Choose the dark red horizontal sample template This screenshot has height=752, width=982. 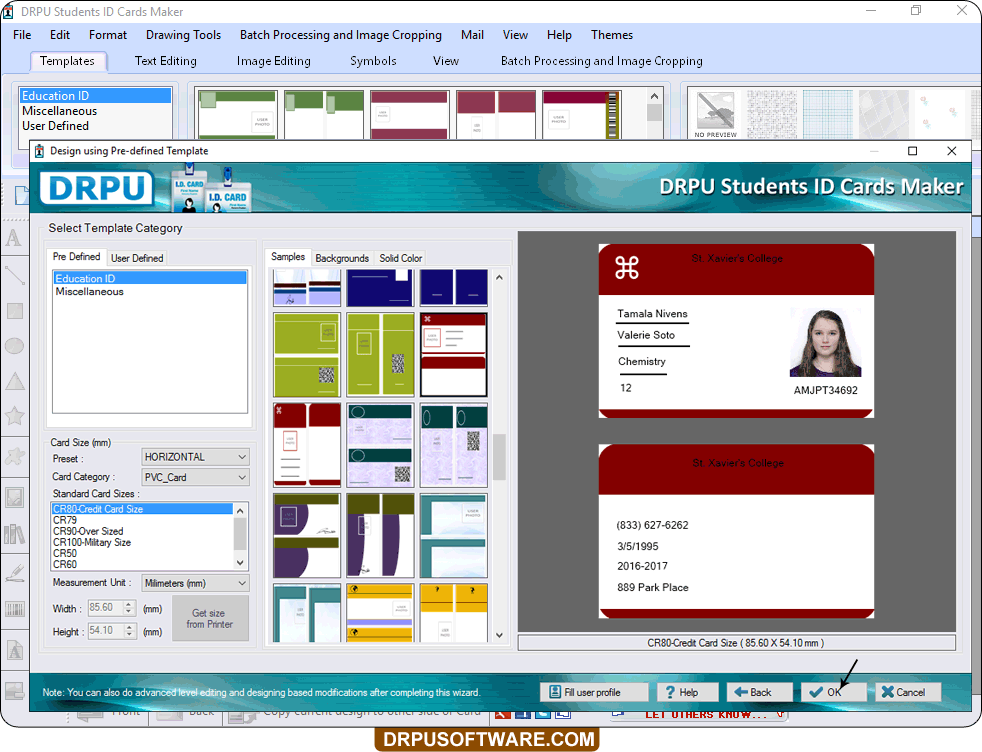click(x=454, y=355)
